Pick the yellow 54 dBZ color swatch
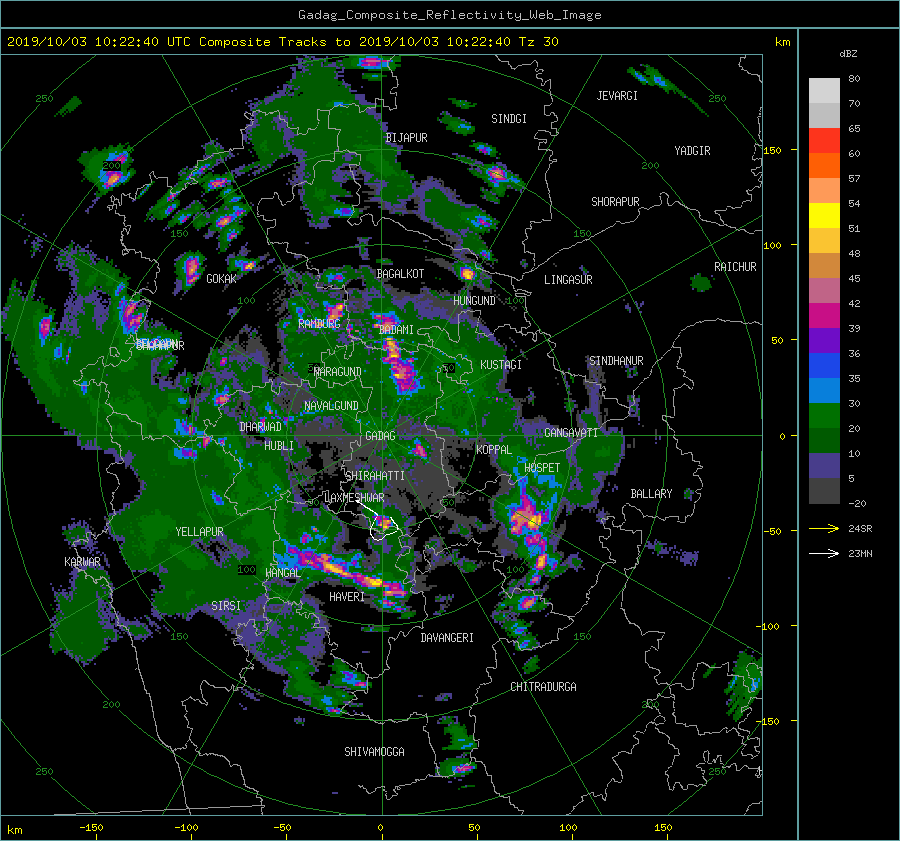This screenshot has height=841, width=900. click(824, 215)
